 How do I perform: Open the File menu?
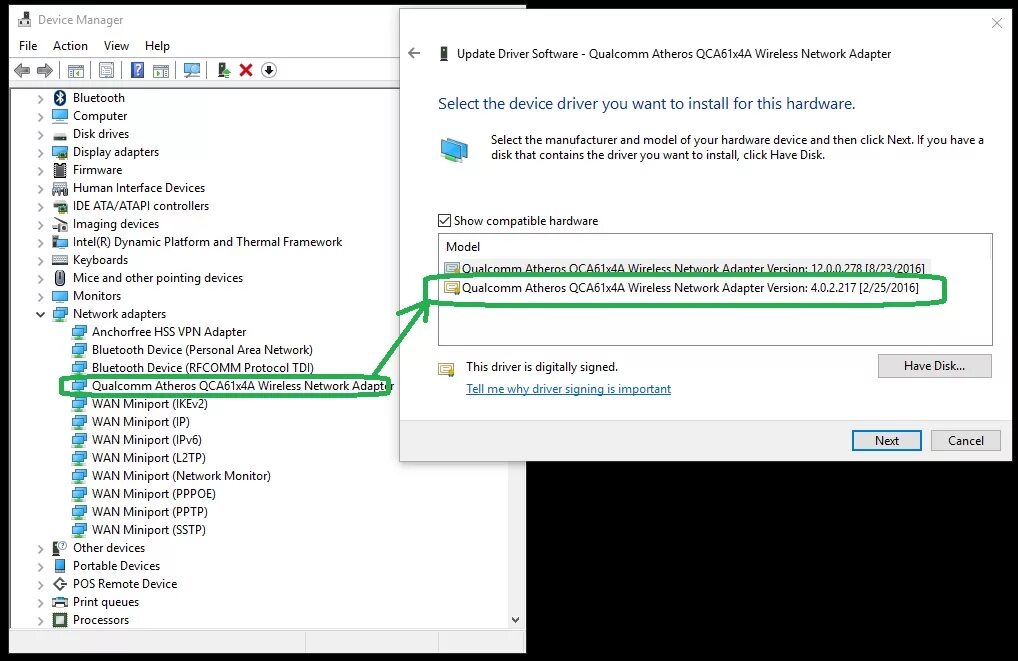pos(28,45)
